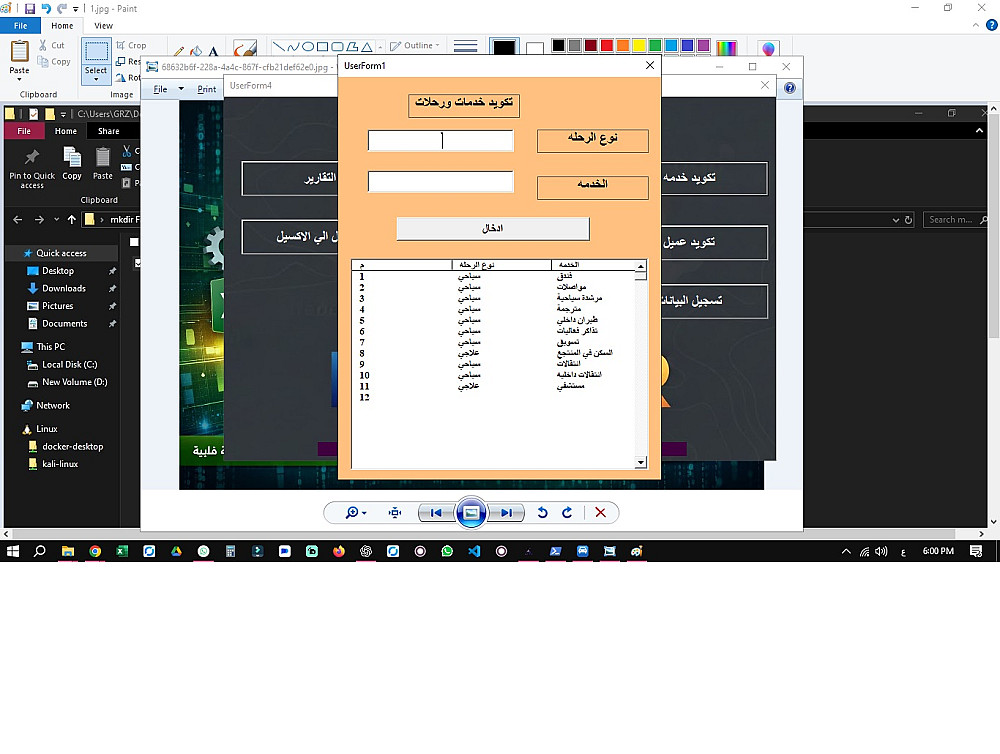Open the line Size picker in Paint
The width and height of the screenshot is (1000, 754).
pyautogui.click(x=466, y=47)
